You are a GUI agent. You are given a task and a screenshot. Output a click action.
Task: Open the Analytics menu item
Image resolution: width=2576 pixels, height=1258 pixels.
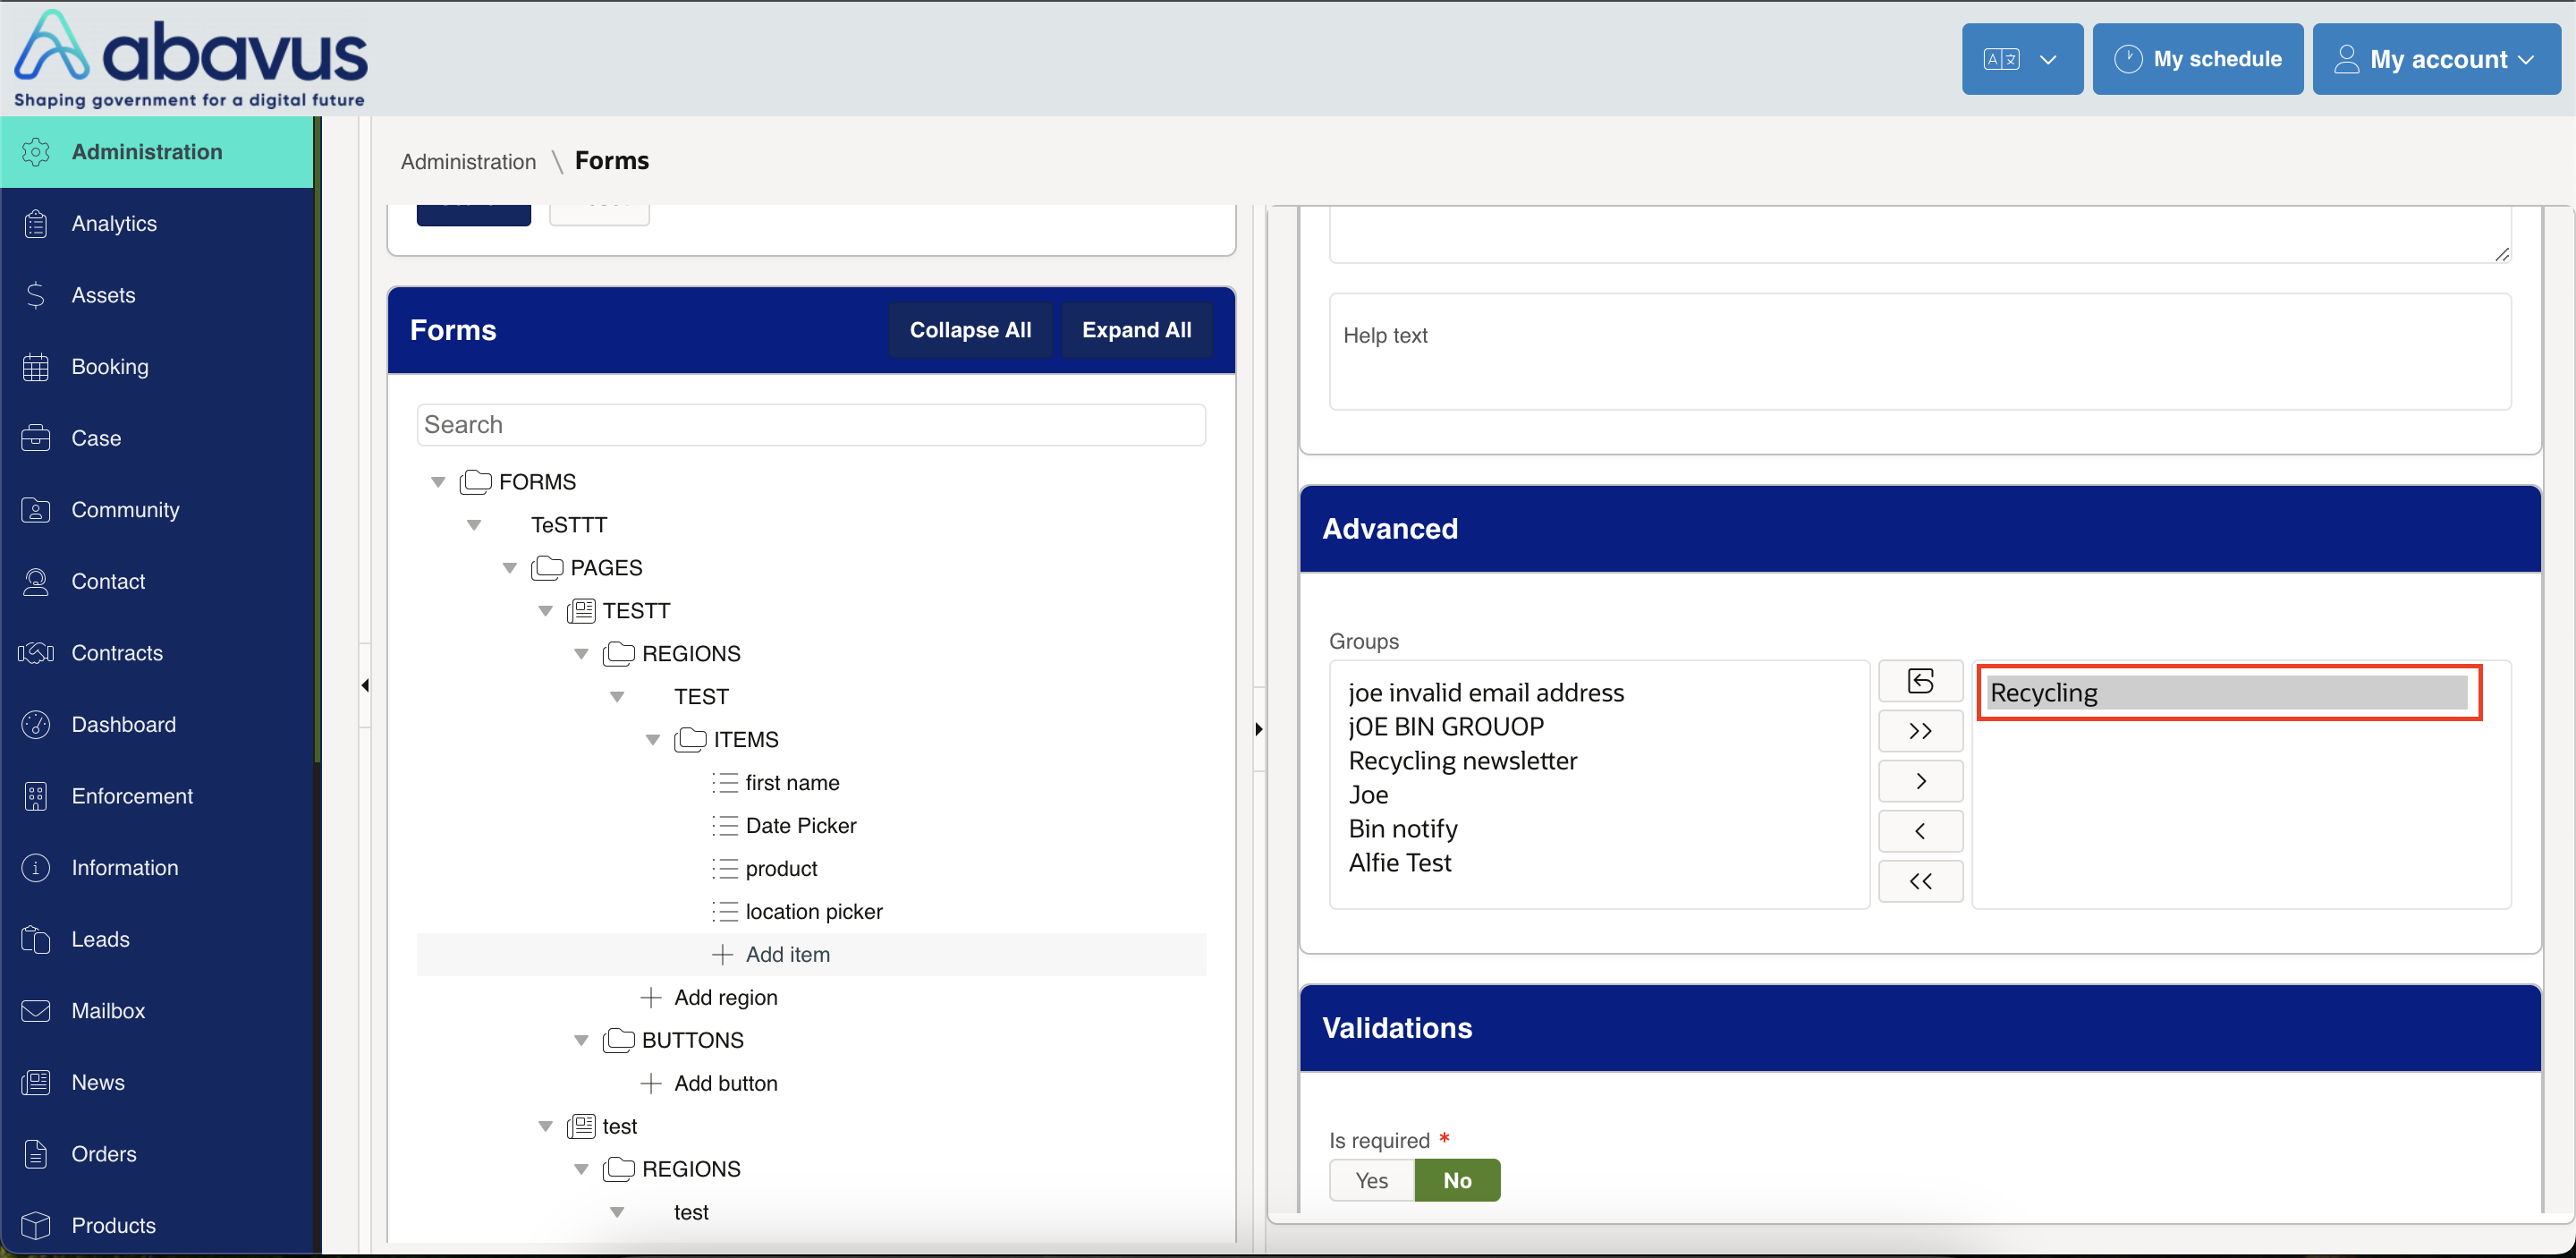coord(114,223)
